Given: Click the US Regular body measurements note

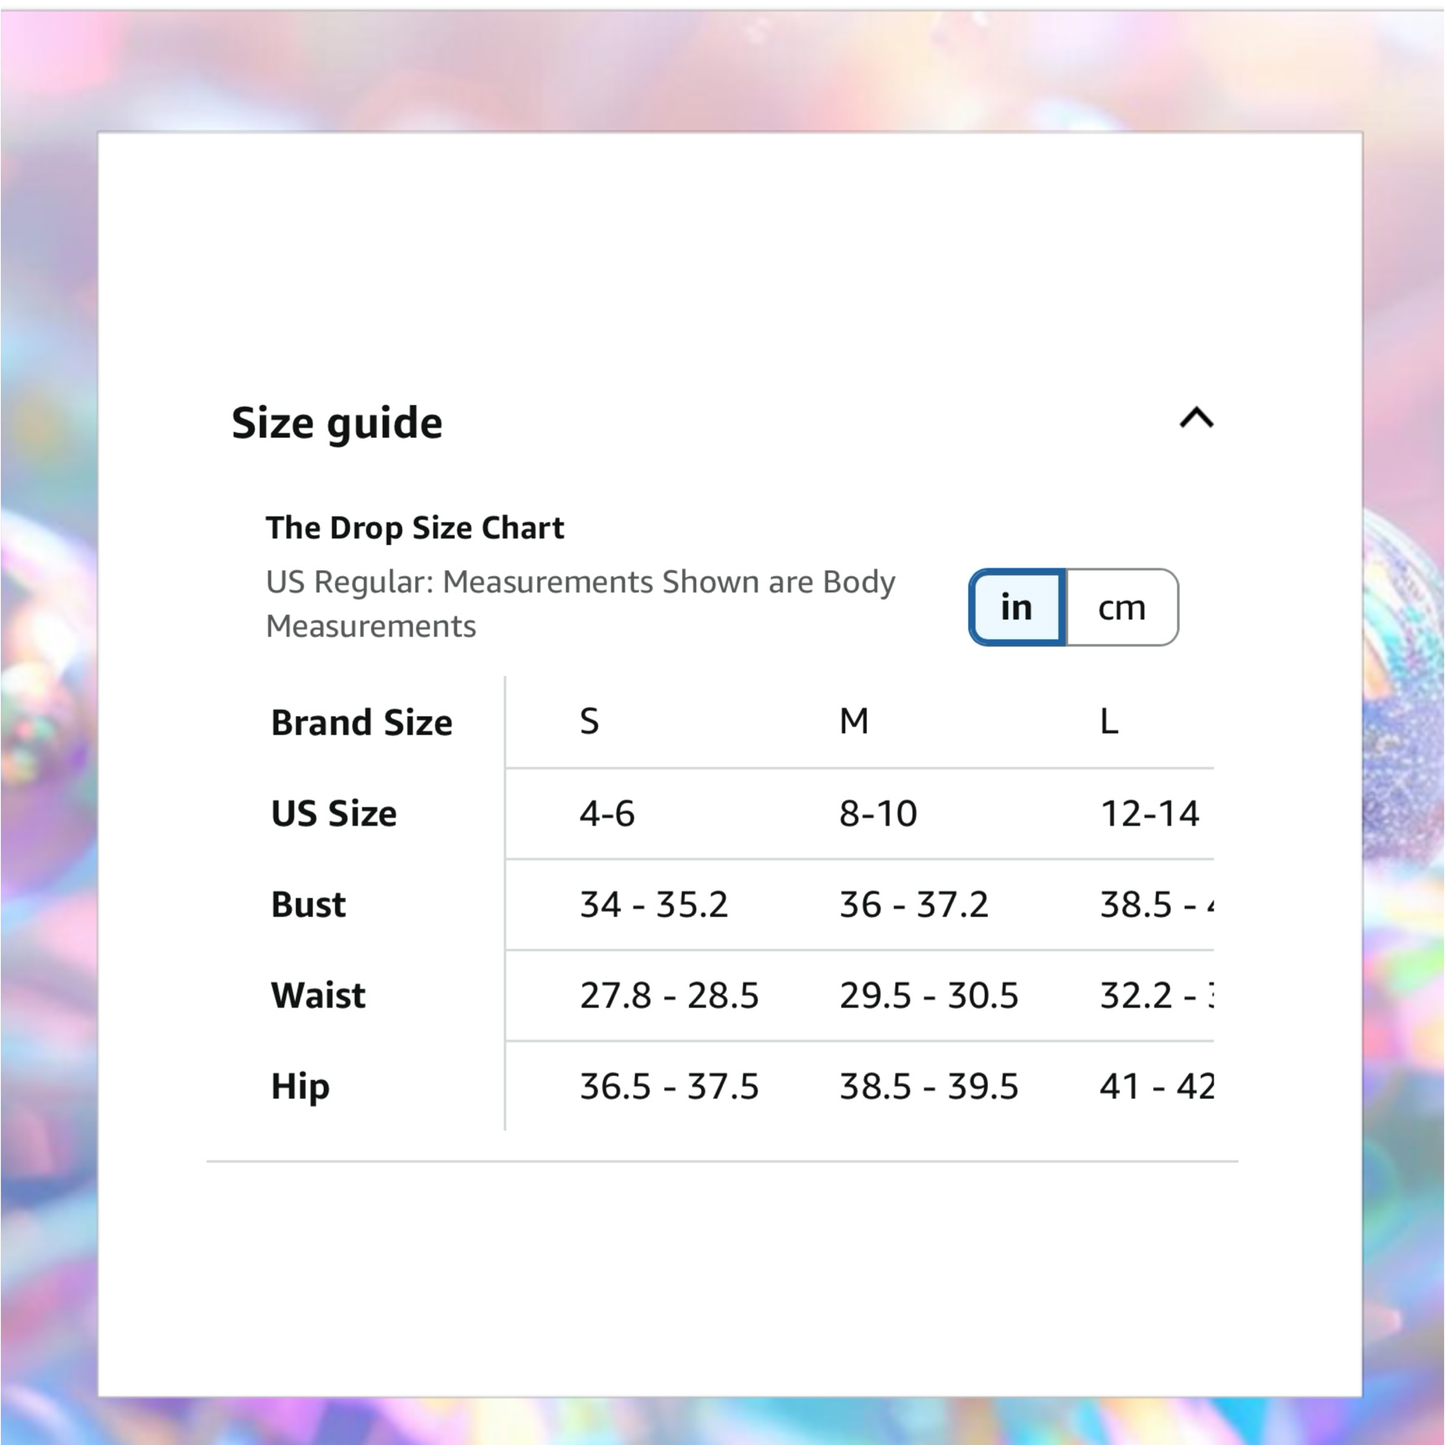Looking at the screenshot, I should [x=580, y=604].
